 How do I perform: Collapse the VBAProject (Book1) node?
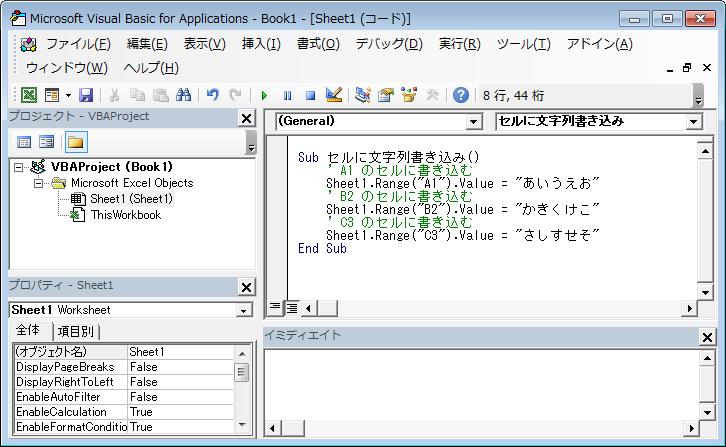coord(19,167)
